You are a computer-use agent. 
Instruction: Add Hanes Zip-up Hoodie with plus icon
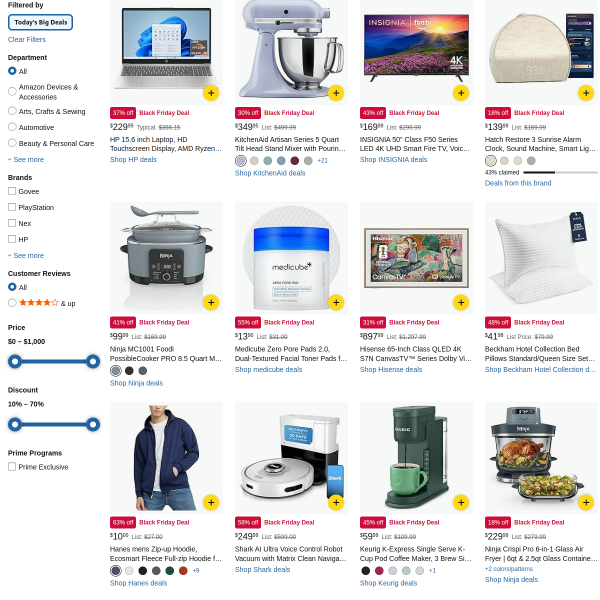pos(211,502)
